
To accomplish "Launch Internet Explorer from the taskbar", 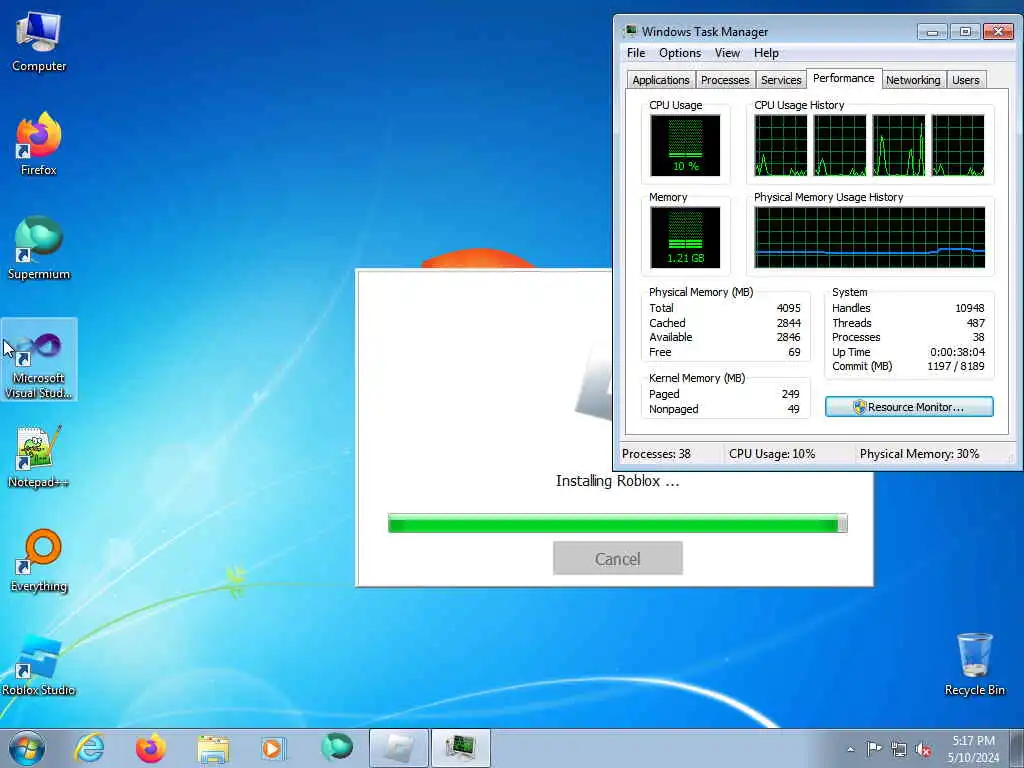I will click(89, 748).
